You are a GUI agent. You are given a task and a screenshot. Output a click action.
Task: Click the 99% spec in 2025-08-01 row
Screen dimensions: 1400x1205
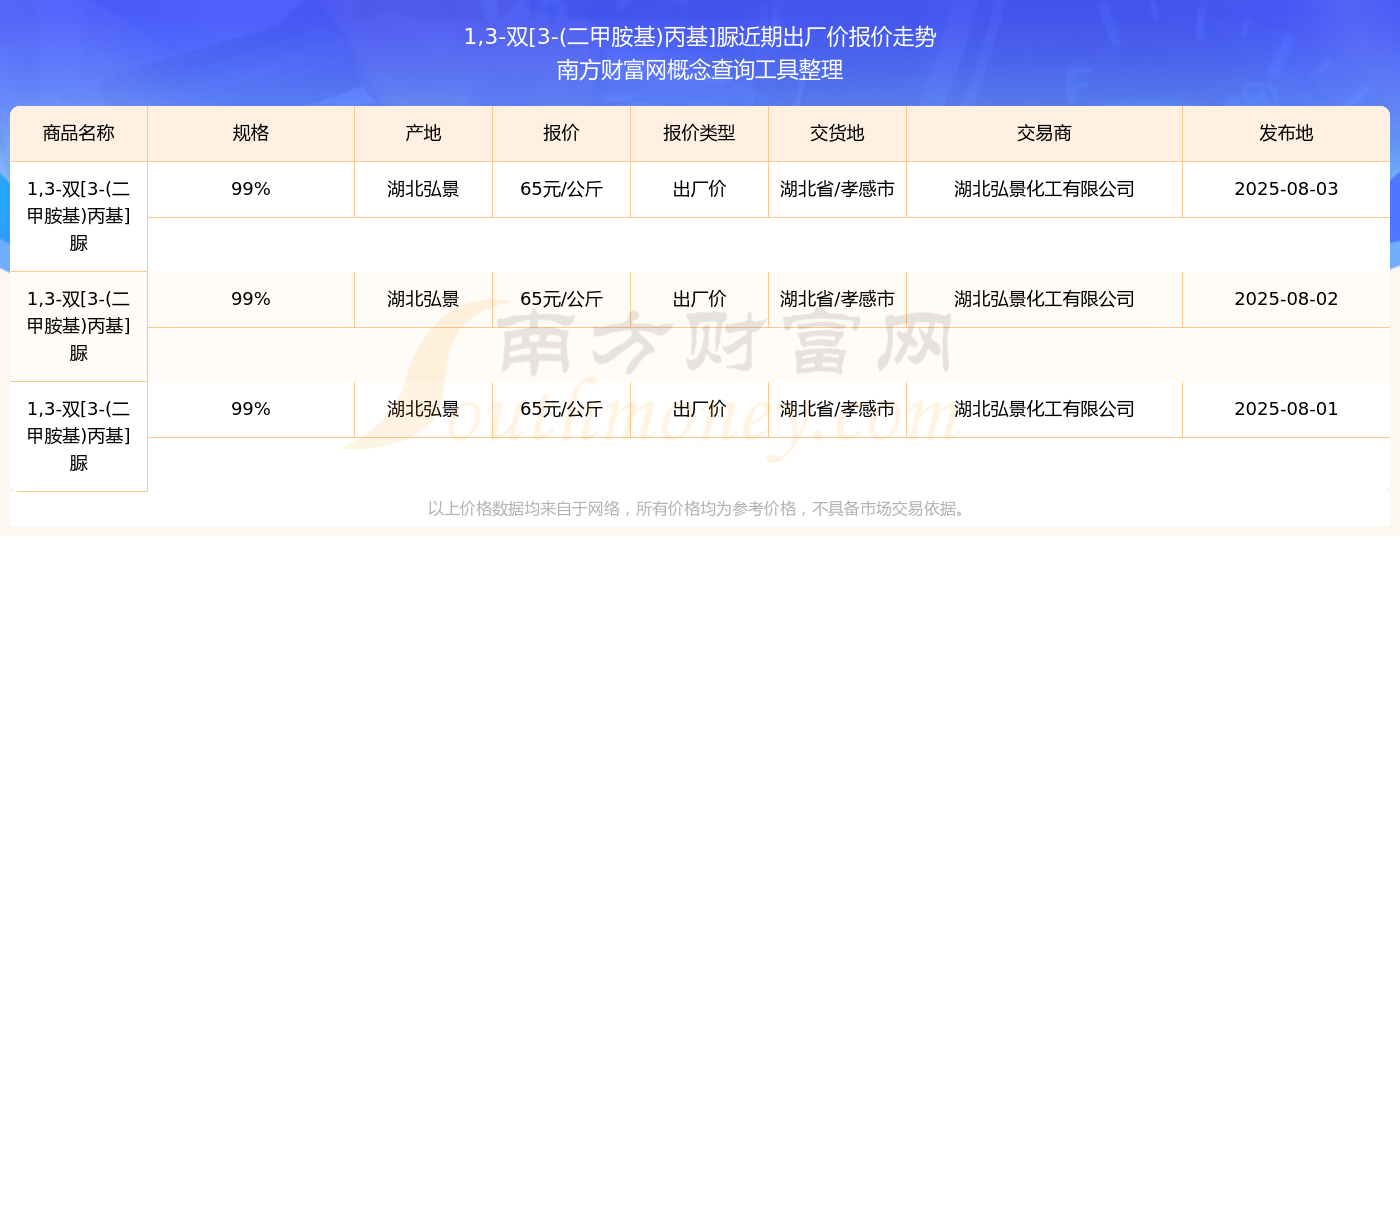251,409
